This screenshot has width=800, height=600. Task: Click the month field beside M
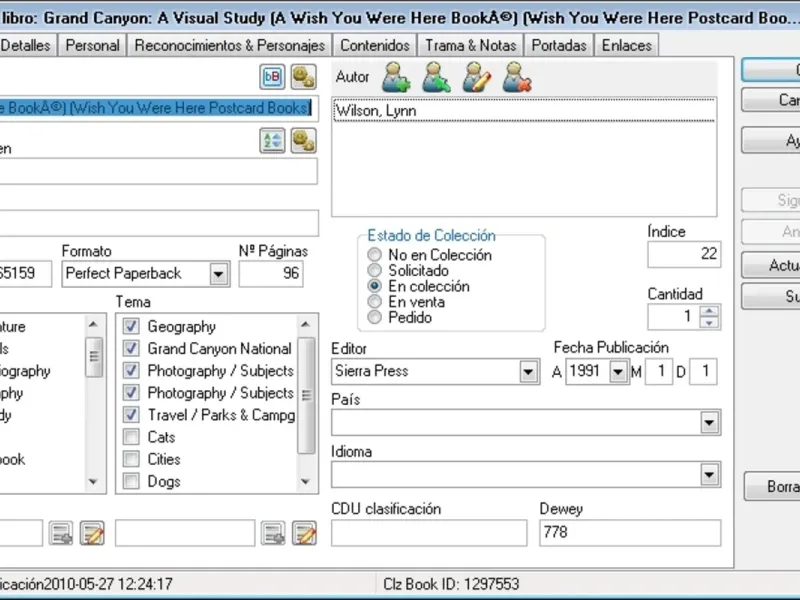tap(659, 371)
